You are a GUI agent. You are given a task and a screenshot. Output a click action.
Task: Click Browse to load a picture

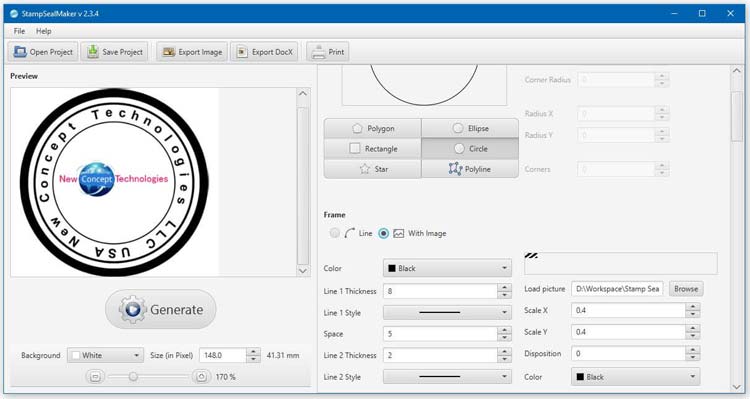[686, 288]
